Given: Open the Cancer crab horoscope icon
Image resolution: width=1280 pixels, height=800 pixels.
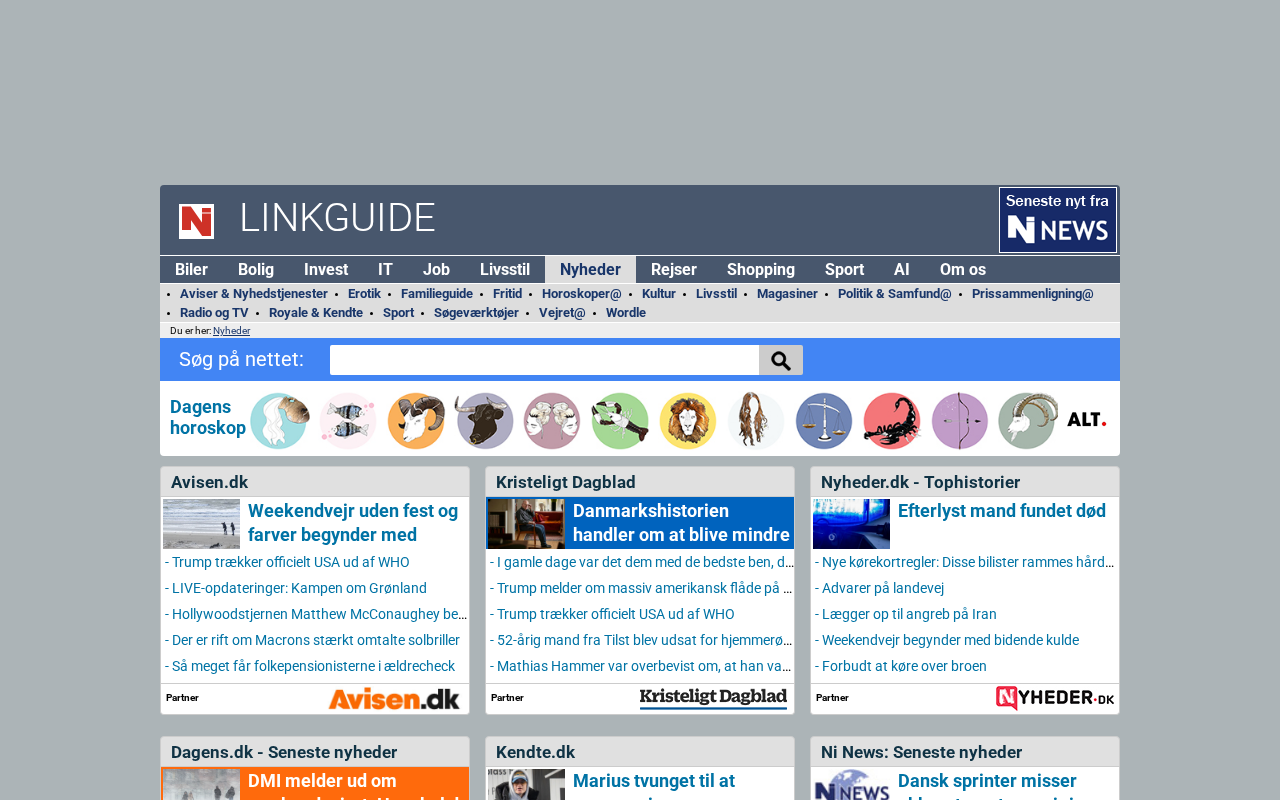Looking at the screenshot, I should (620, 421).
